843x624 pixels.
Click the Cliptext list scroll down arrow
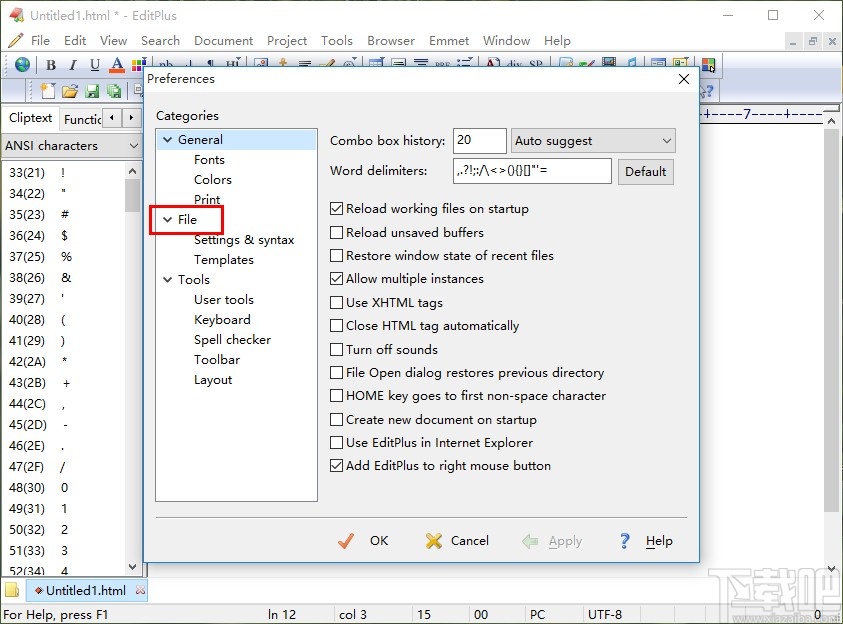pyautogui.click(x=133, y=566)
